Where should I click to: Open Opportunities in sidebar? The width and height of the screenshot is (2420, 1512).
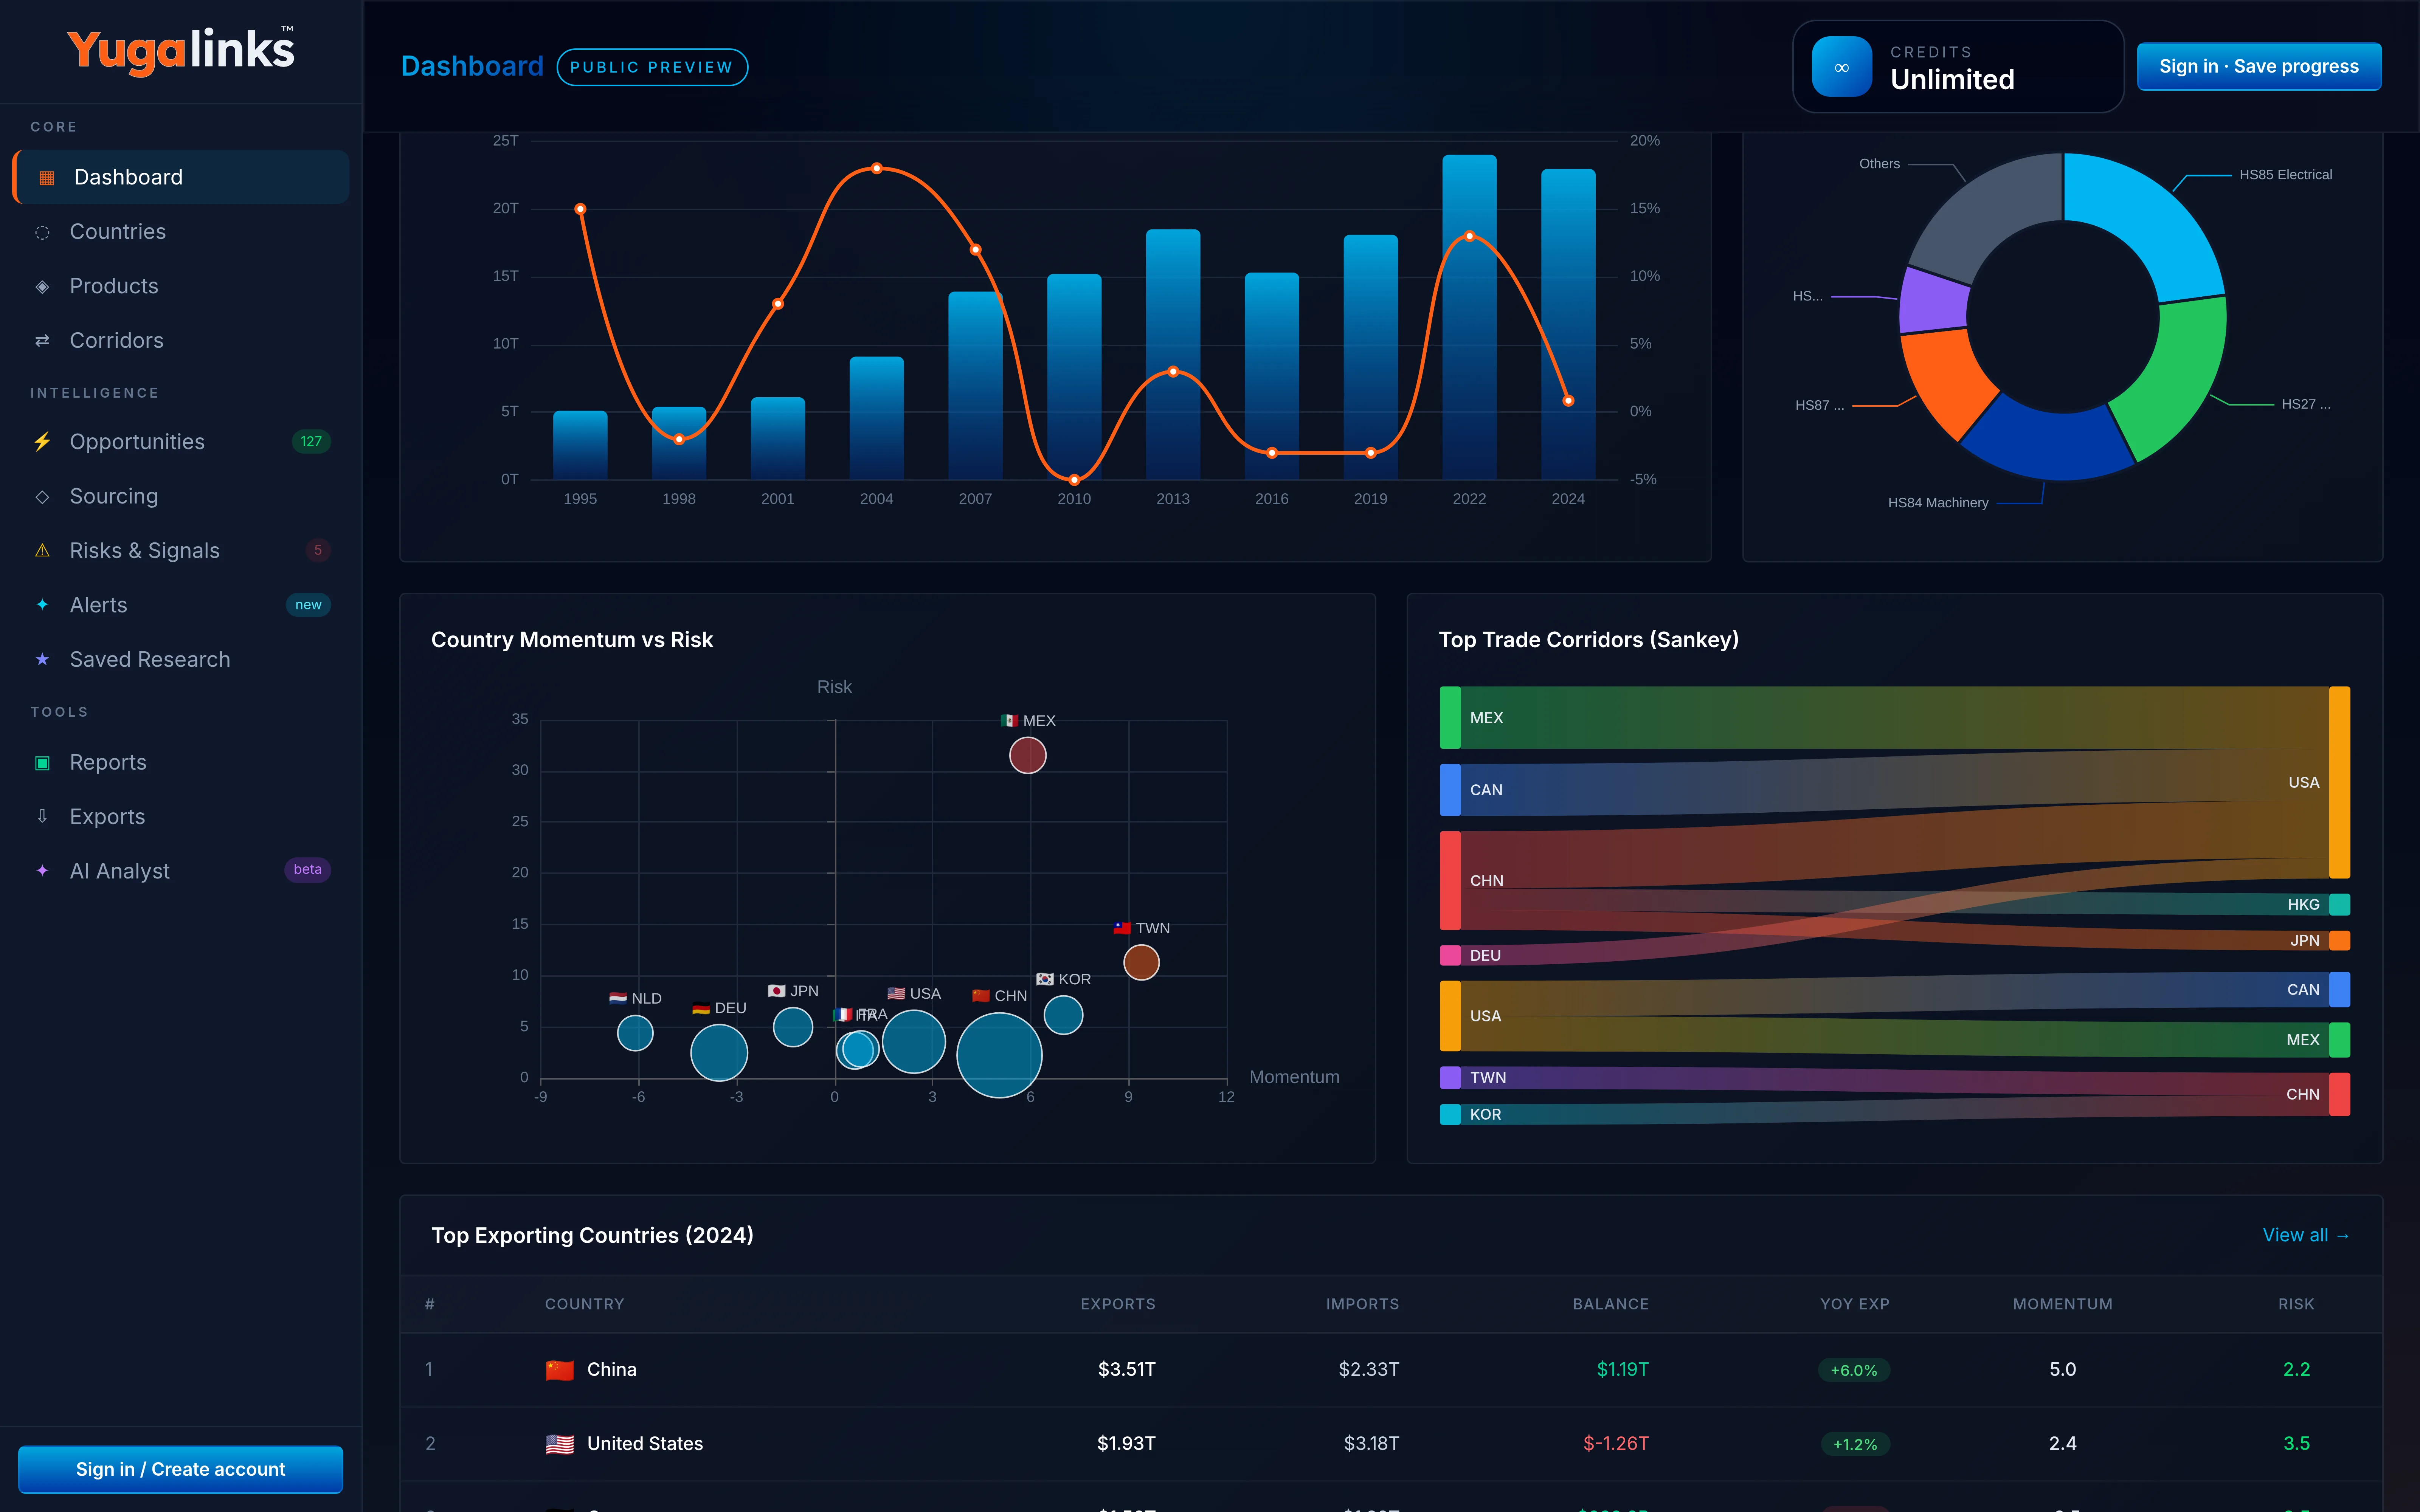181,442
